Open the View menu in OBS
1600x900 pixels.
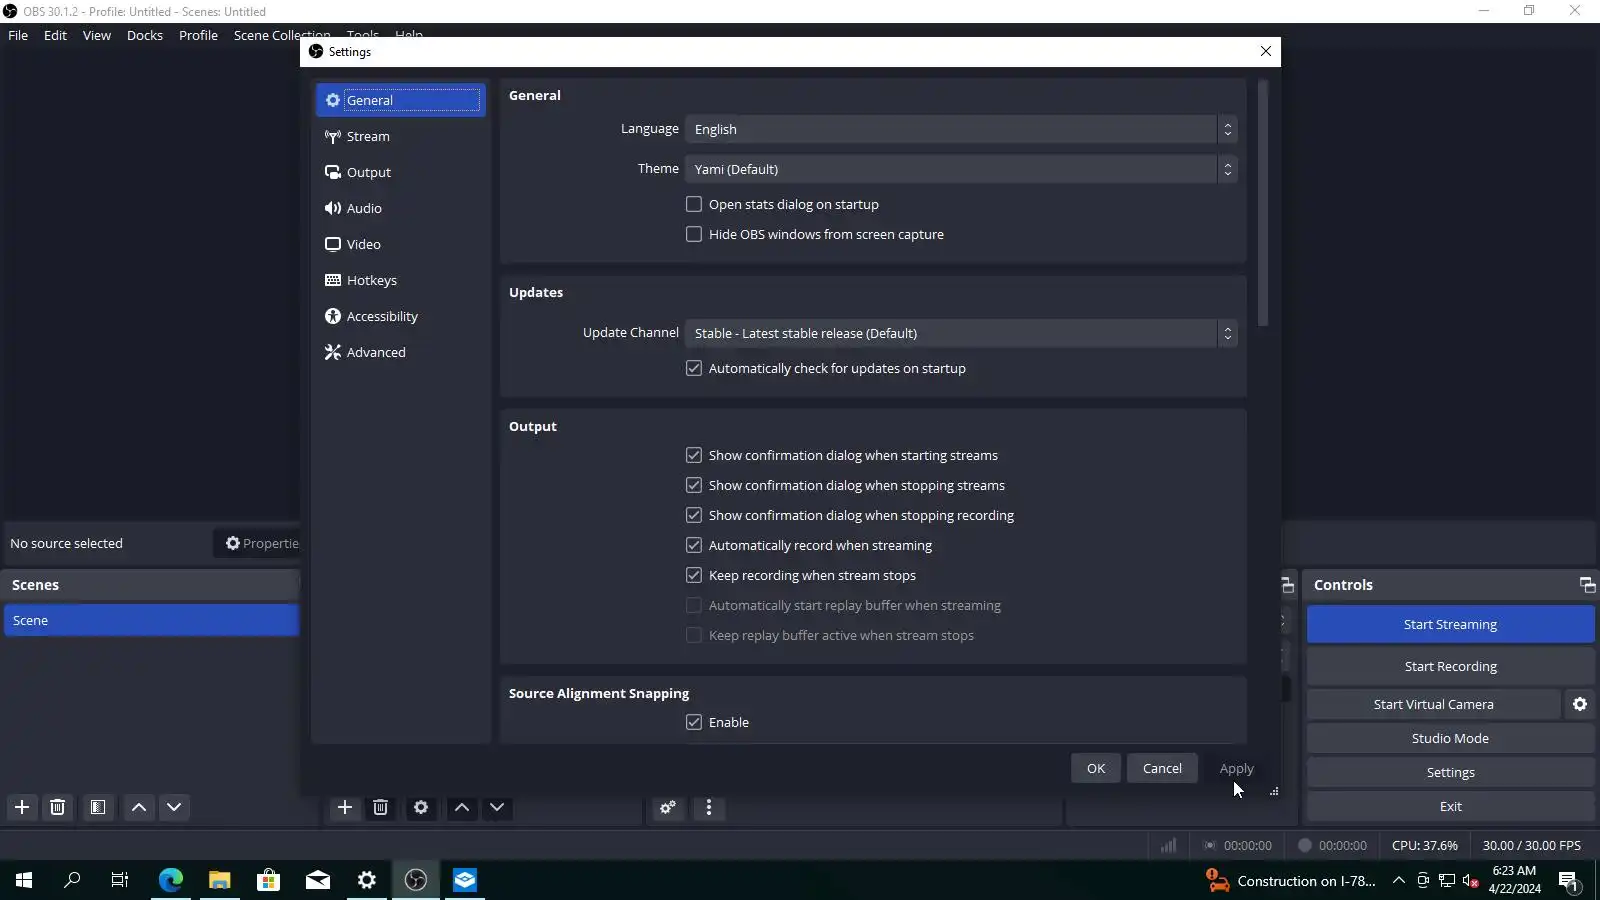click(97, 35)
